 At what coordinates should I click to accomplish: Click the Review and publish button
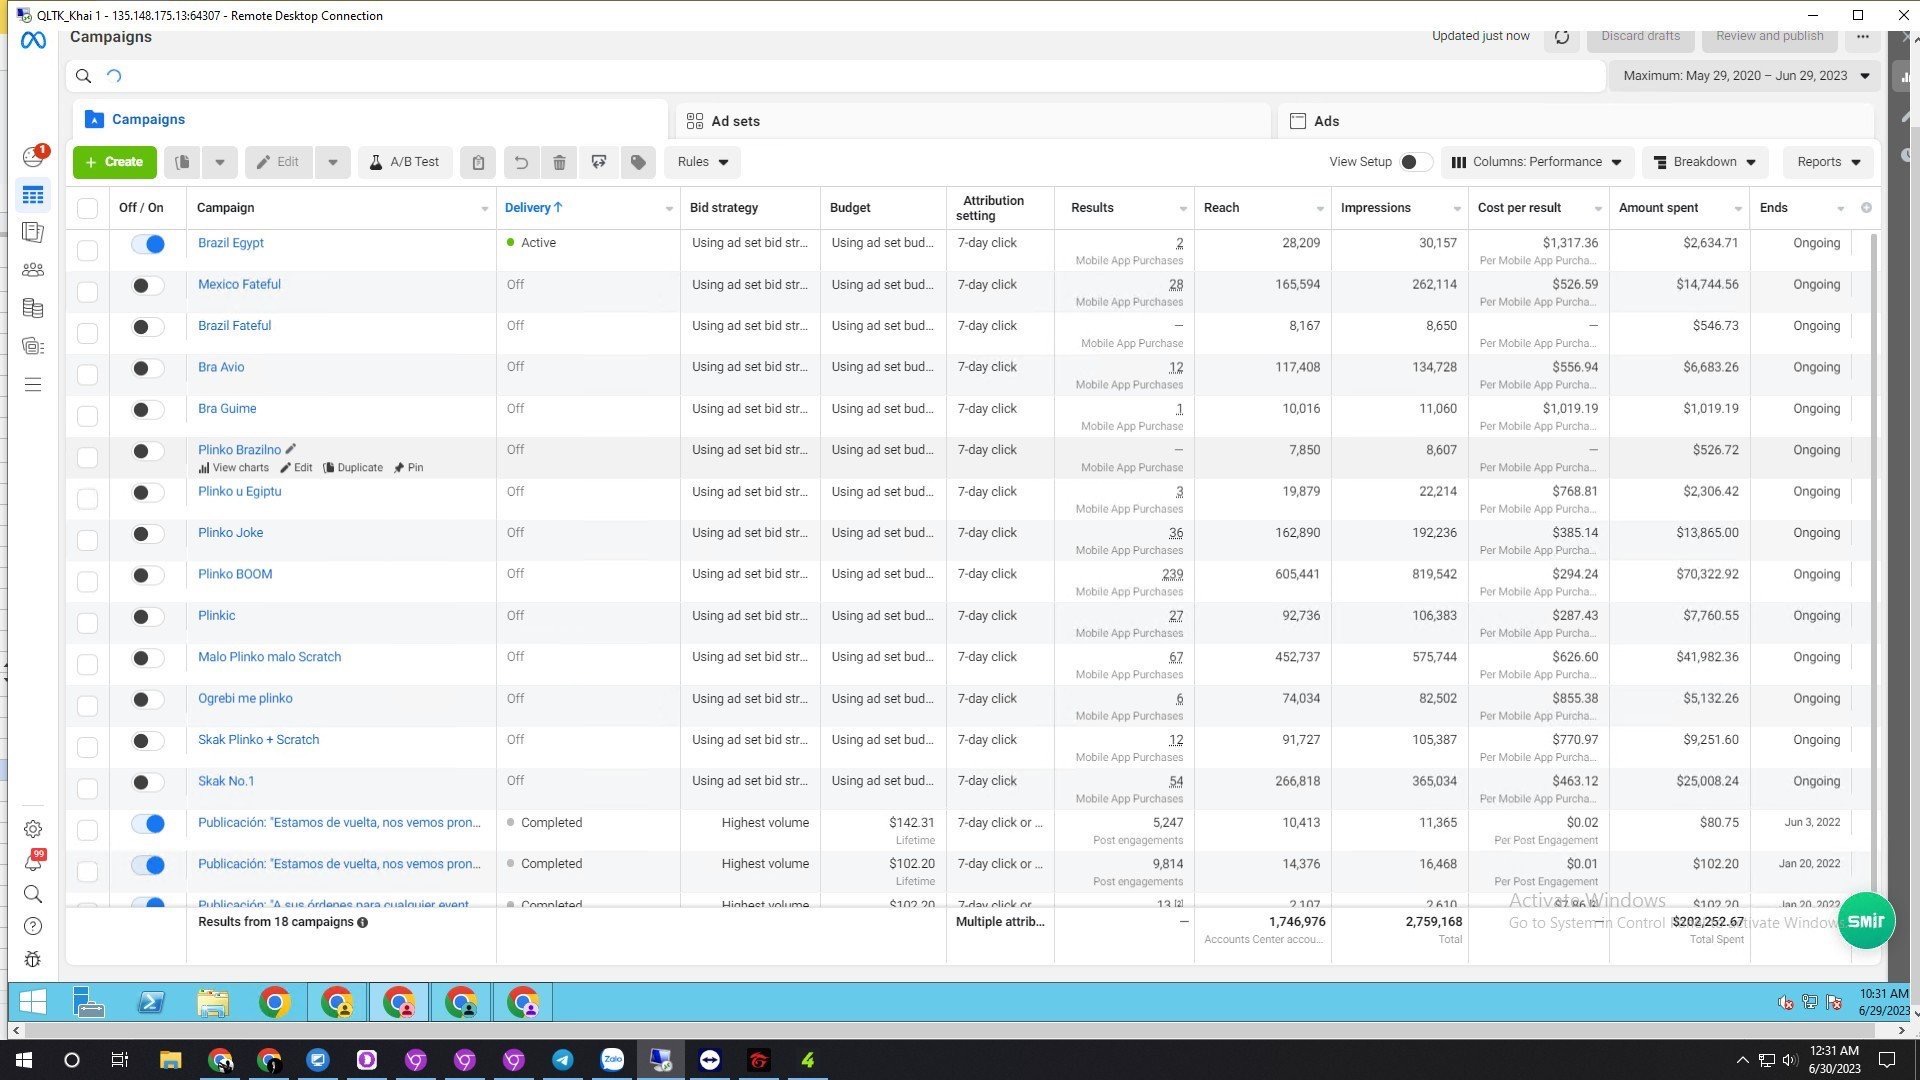[1769, 37]
